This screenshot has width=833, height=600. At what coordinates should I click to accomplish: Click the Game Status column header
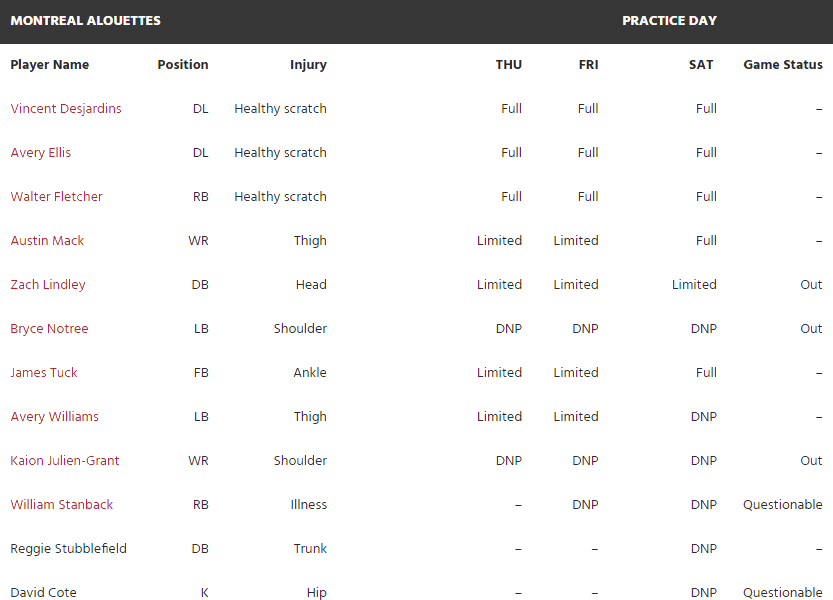pyautogui.click(x=783, y=64)
